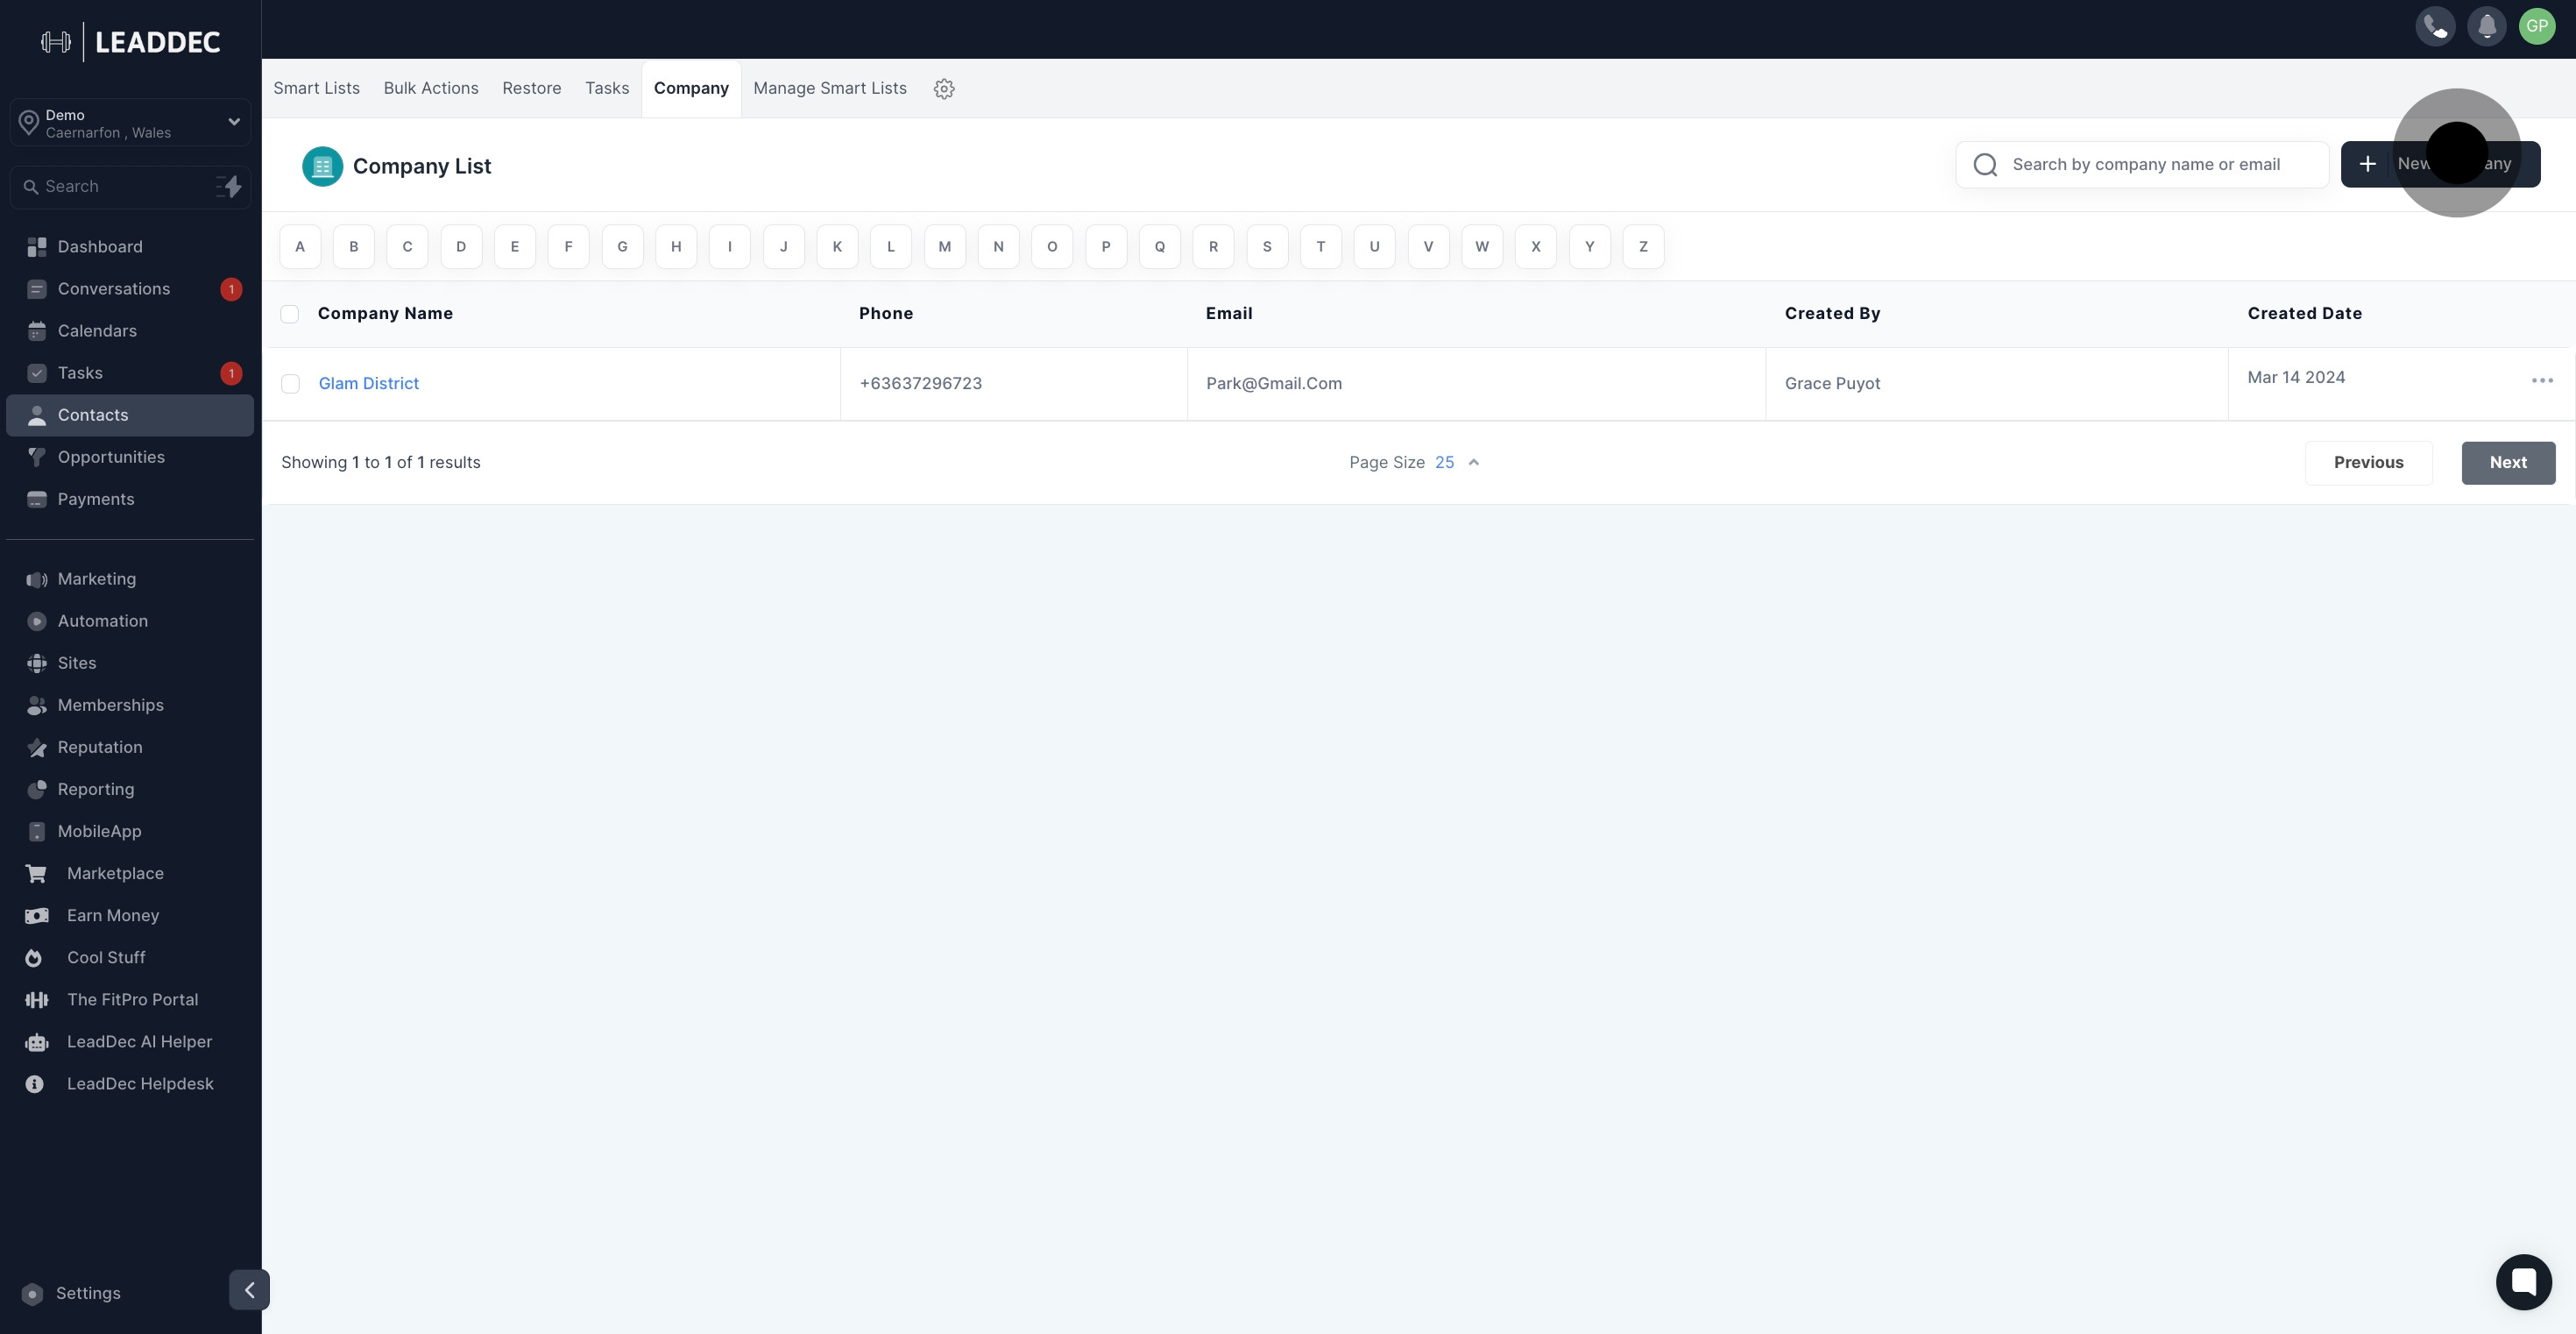The image size is (2576, 1334).
Task: Filter companies by letter G
Action: 622,247
